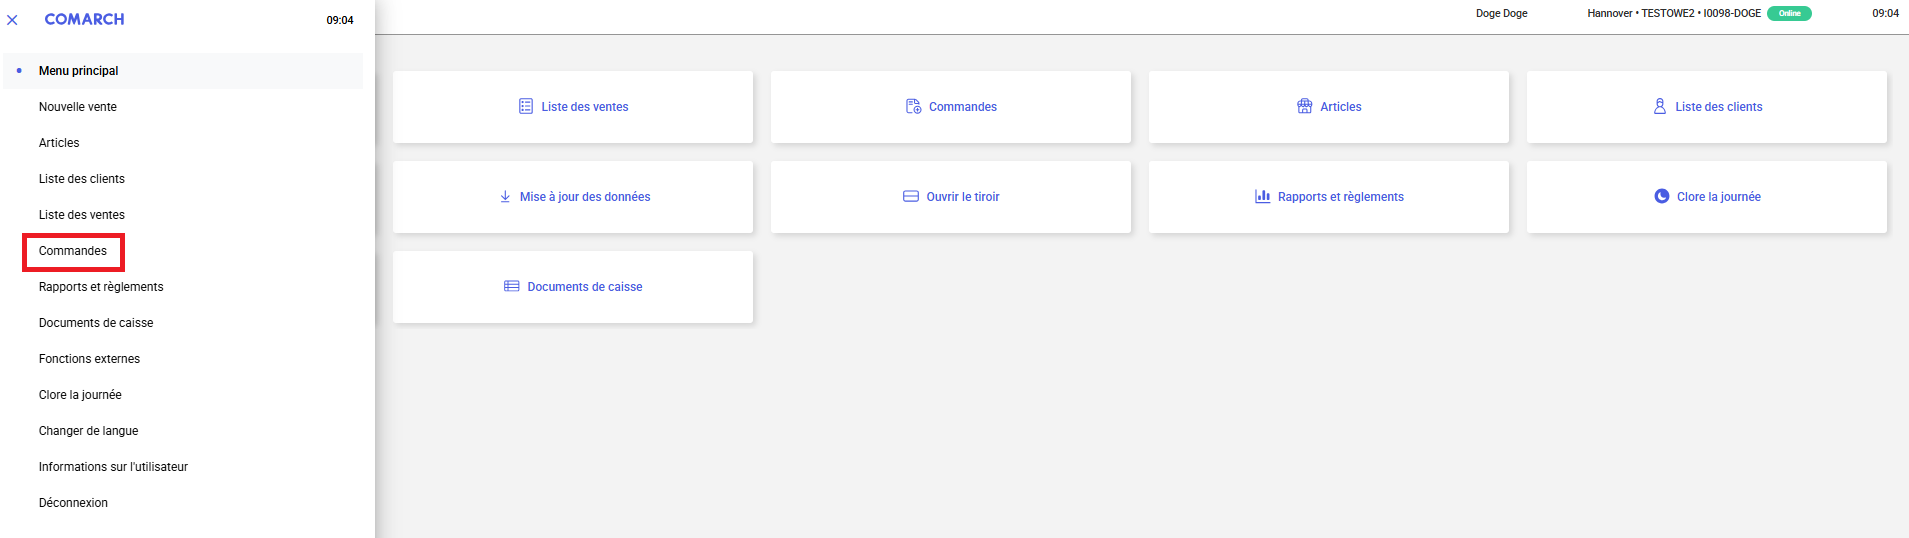Screen dimensions: 1909x538
Task: Open Fonctions externes menu entry
Action: click(x=90, y=359)
